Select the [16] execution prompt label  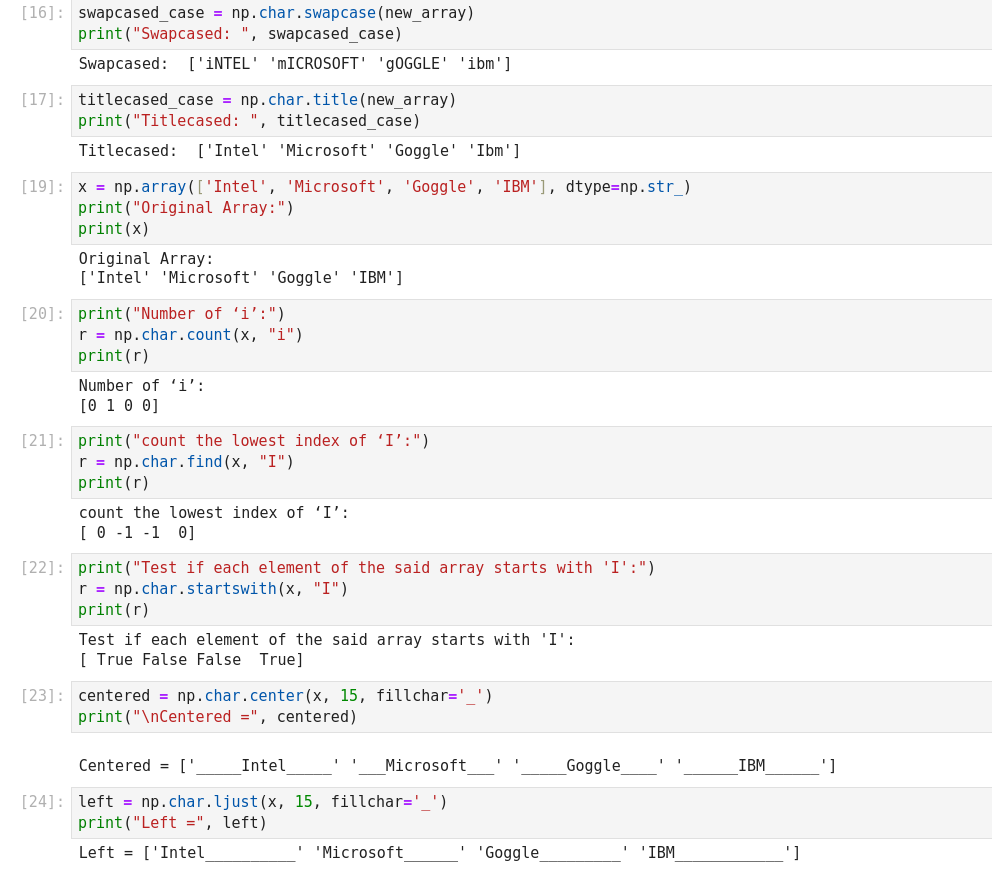click(x=42, y=13)
